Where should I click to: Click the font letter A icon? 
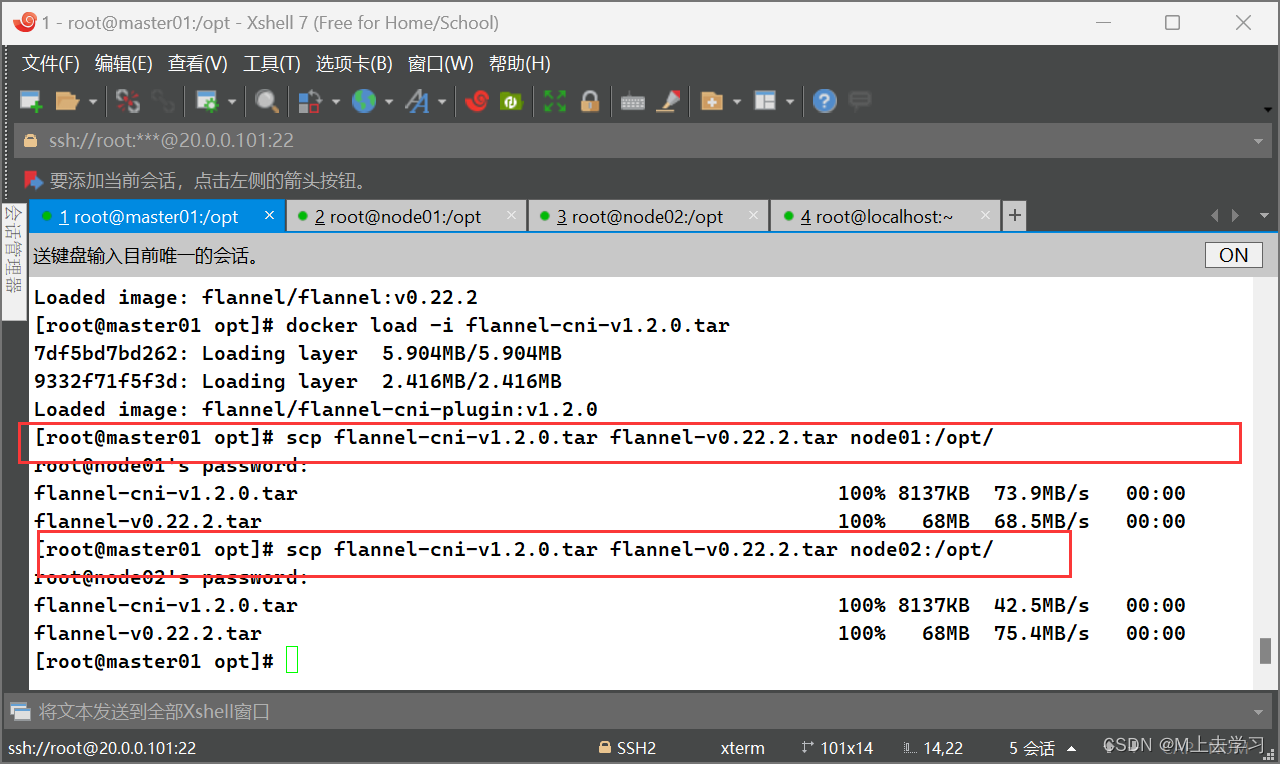click(417, 101)
